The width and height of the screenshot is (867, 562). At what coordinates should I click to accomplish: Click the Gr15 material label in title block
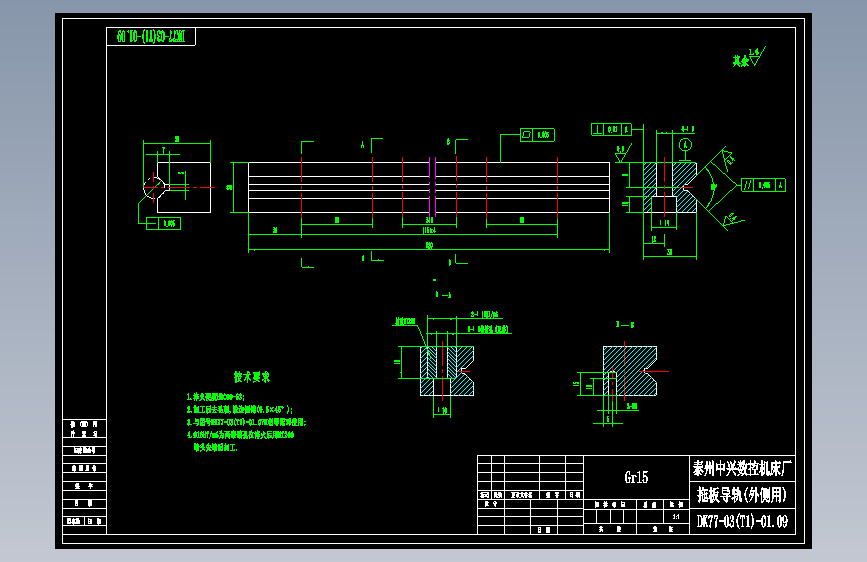coord(636,477)
